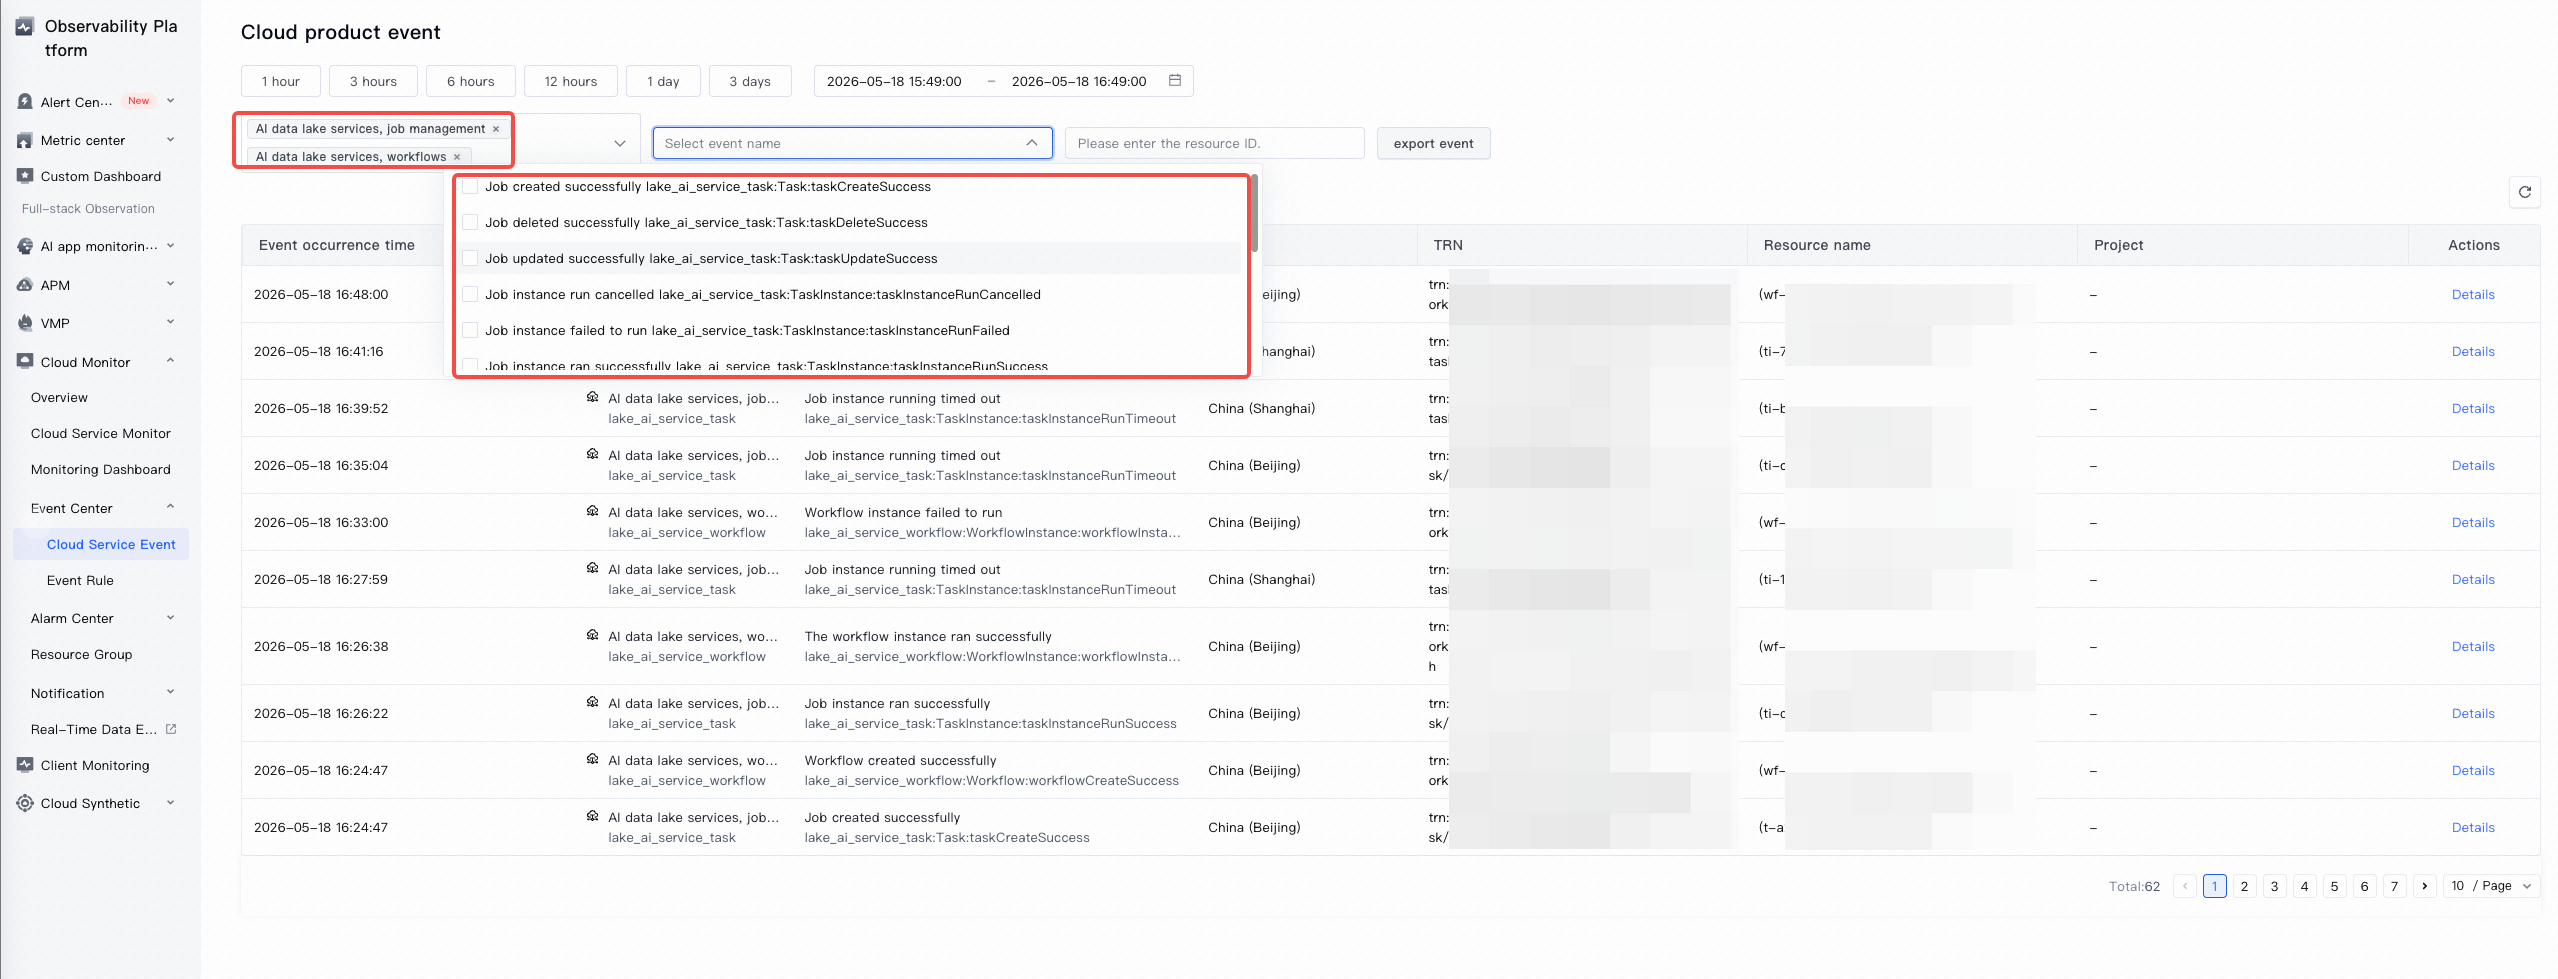2558x979 pixels.
Task: Click the Alert Center bell icon
Action: [x=25, y=102]
